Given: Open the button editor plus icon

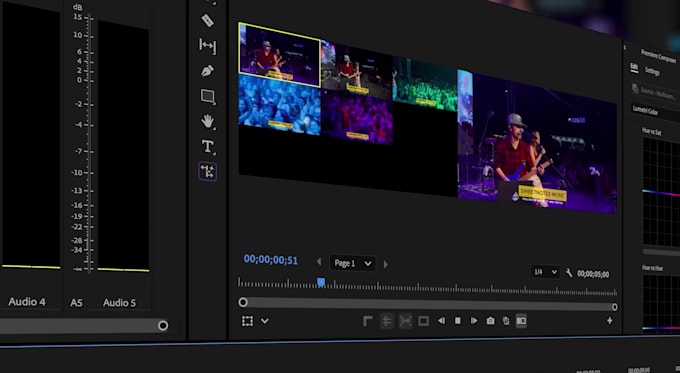Looking at the screenshot, I should tap(609, 321).
